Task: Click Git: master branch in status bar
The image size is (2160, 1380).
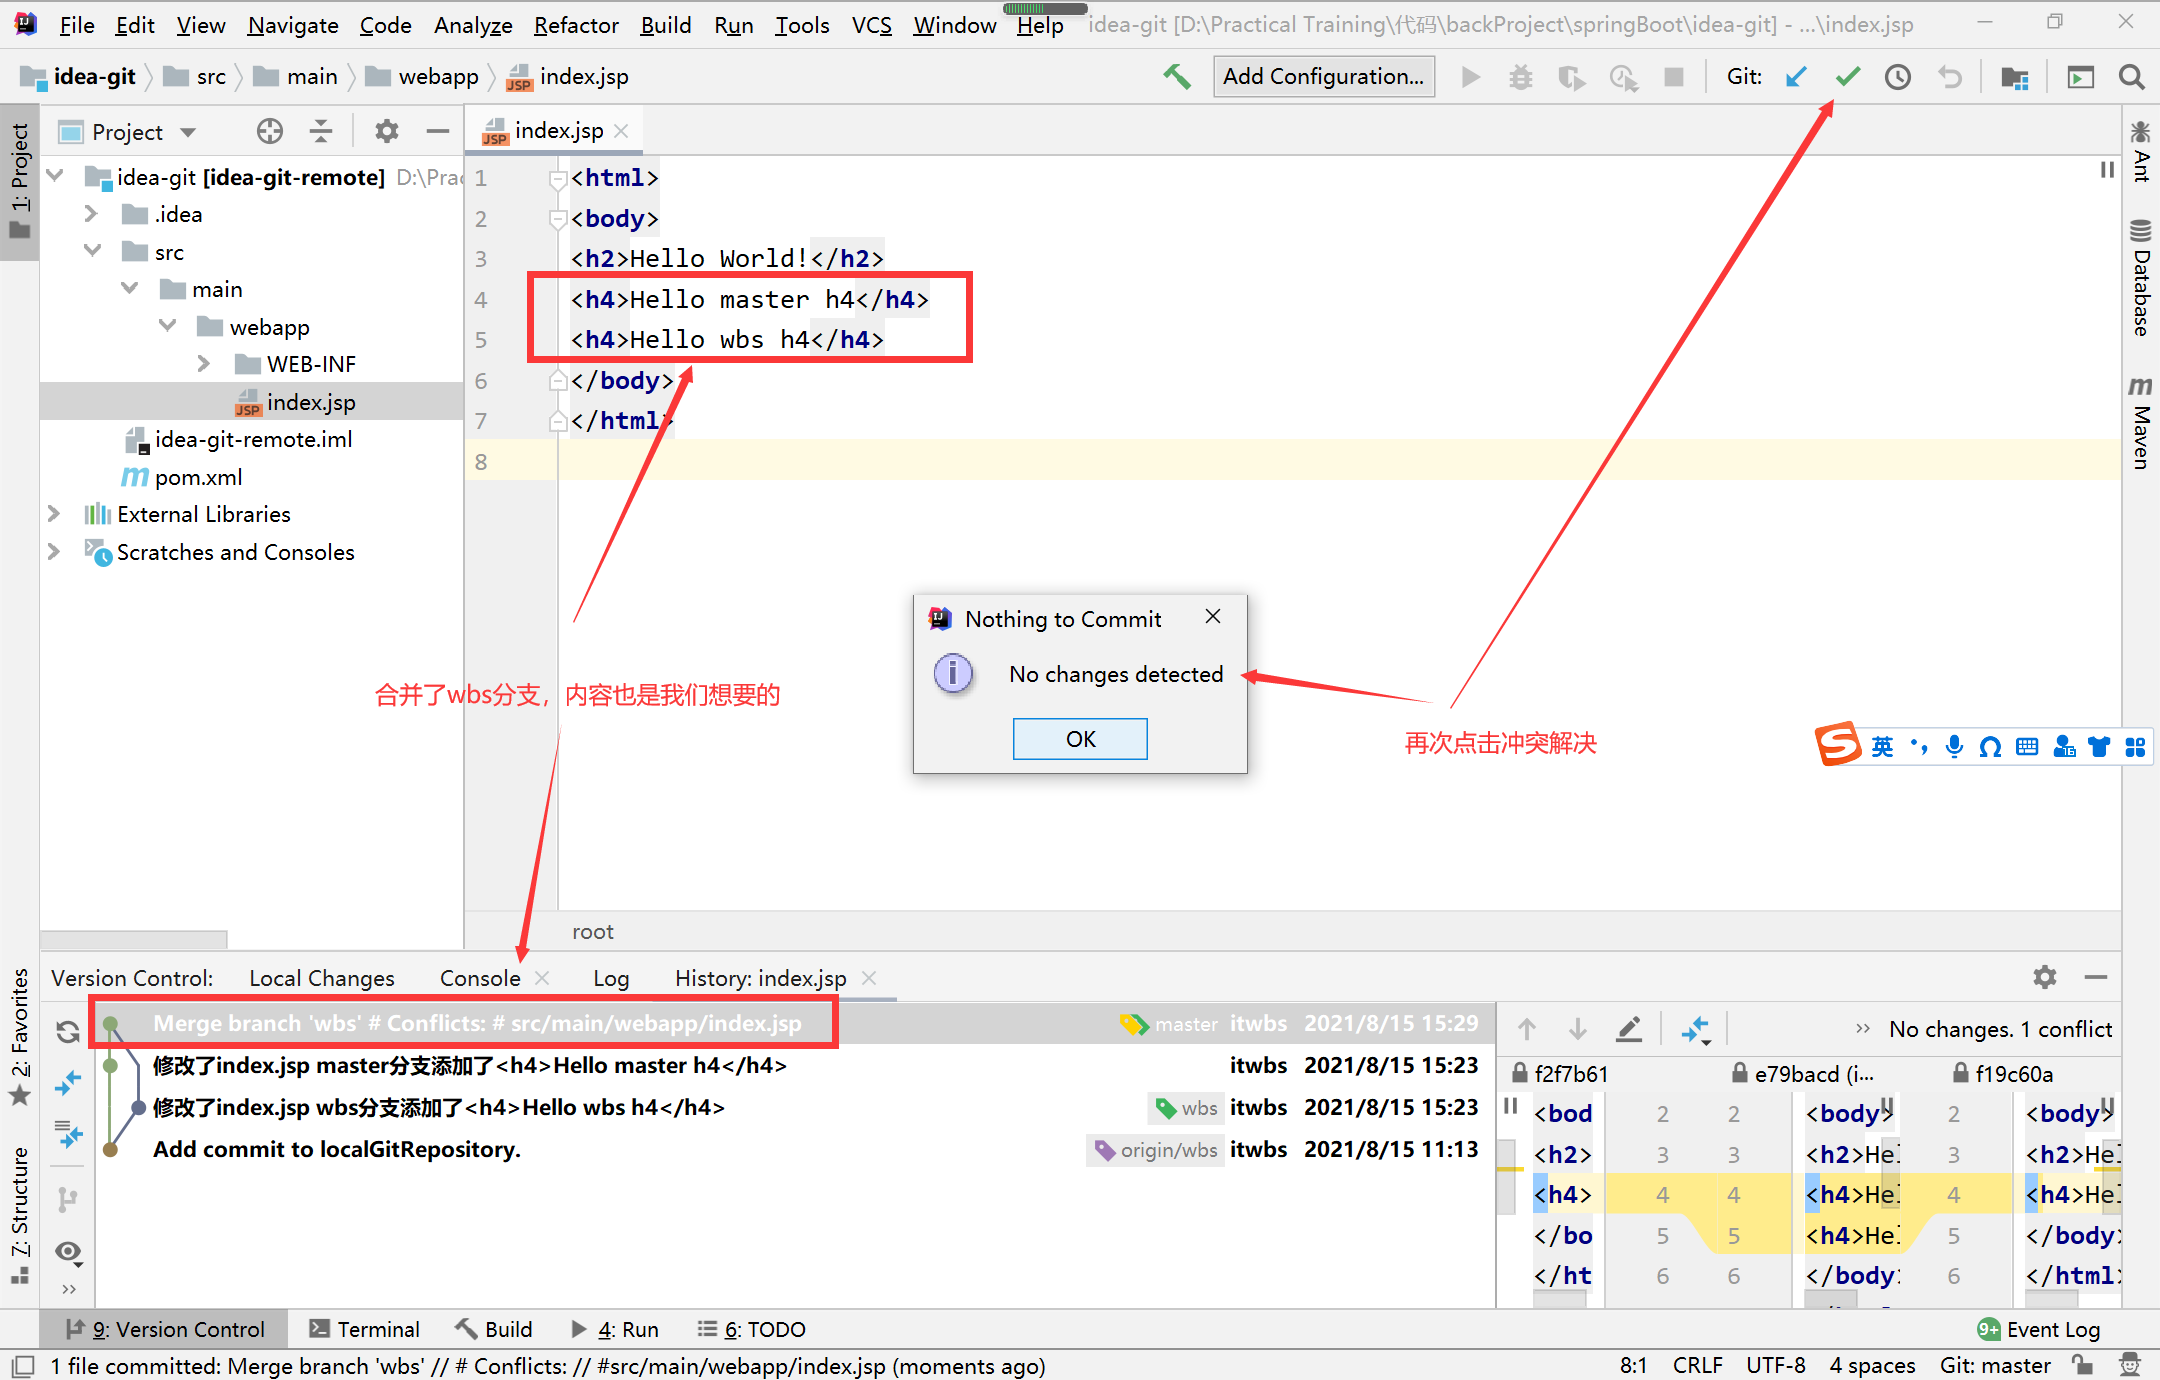Action: pyautogui.click(x=1994, y=1365)
